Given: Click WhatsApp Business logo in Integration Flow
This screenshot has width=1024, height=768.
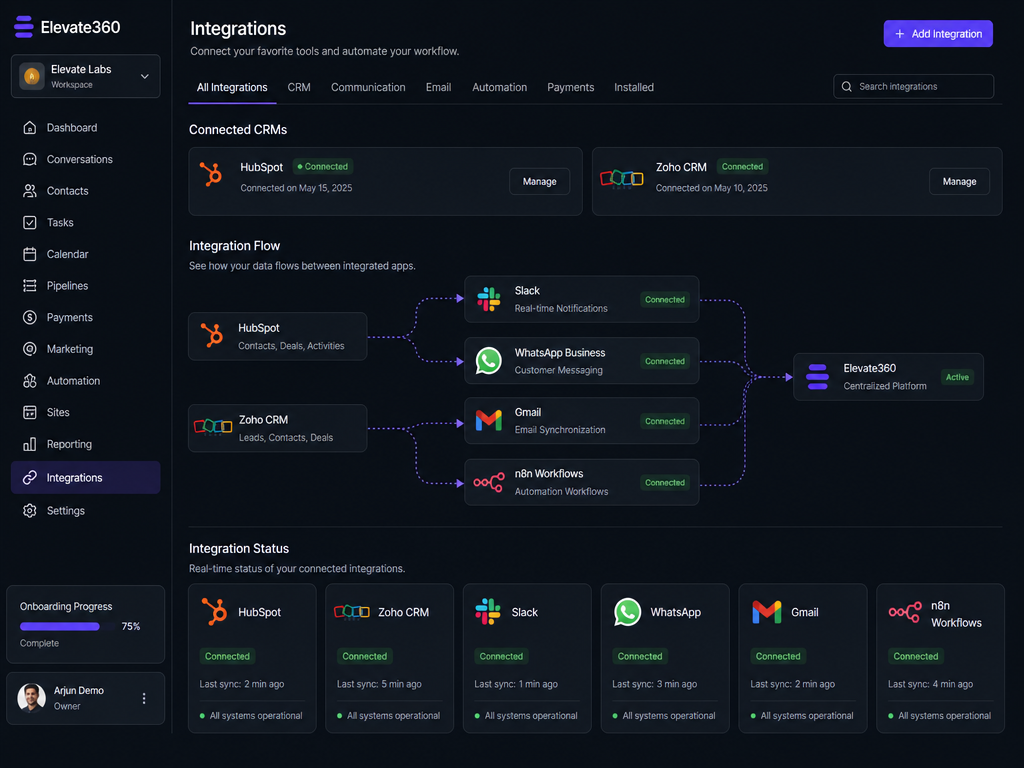Looking at the screenshot, I should coord(488,360).
